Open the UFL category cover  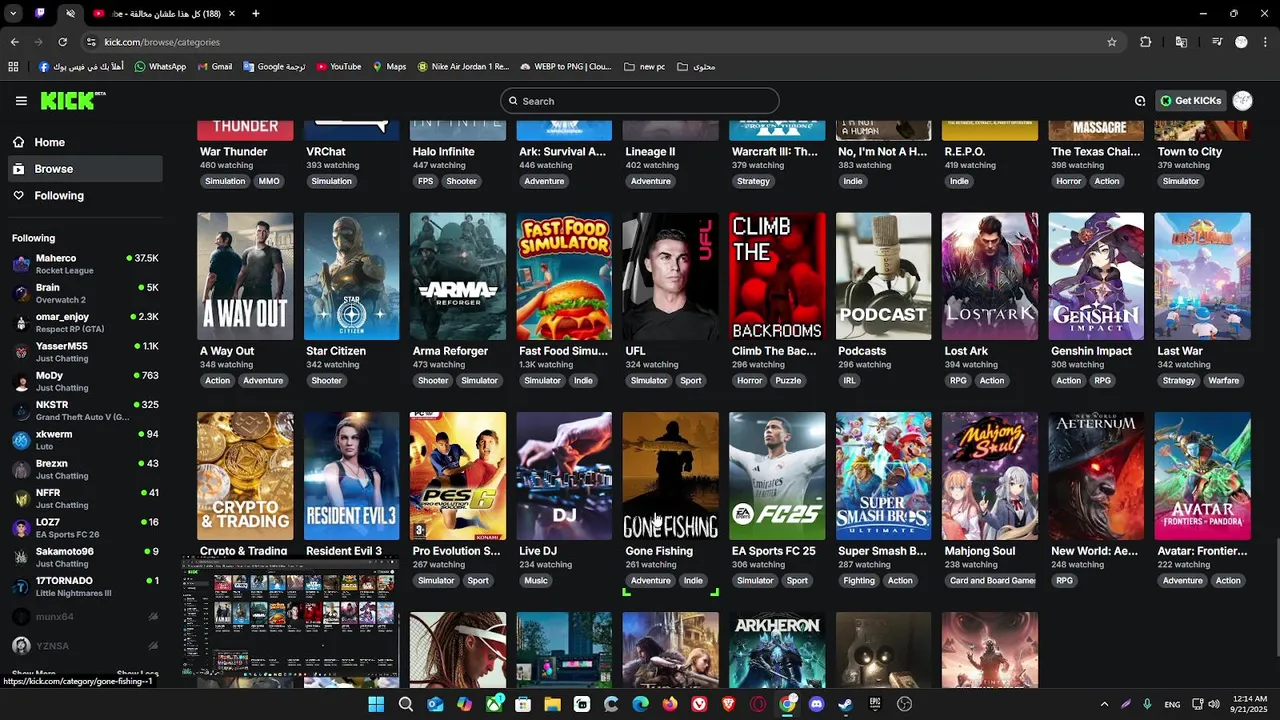click(x=670, y=276)
